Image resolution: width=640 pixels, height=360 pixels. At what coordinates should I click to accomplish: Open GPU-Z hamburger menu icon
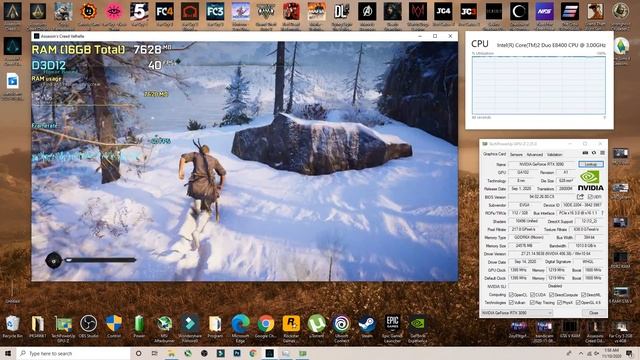pos(602,153)
